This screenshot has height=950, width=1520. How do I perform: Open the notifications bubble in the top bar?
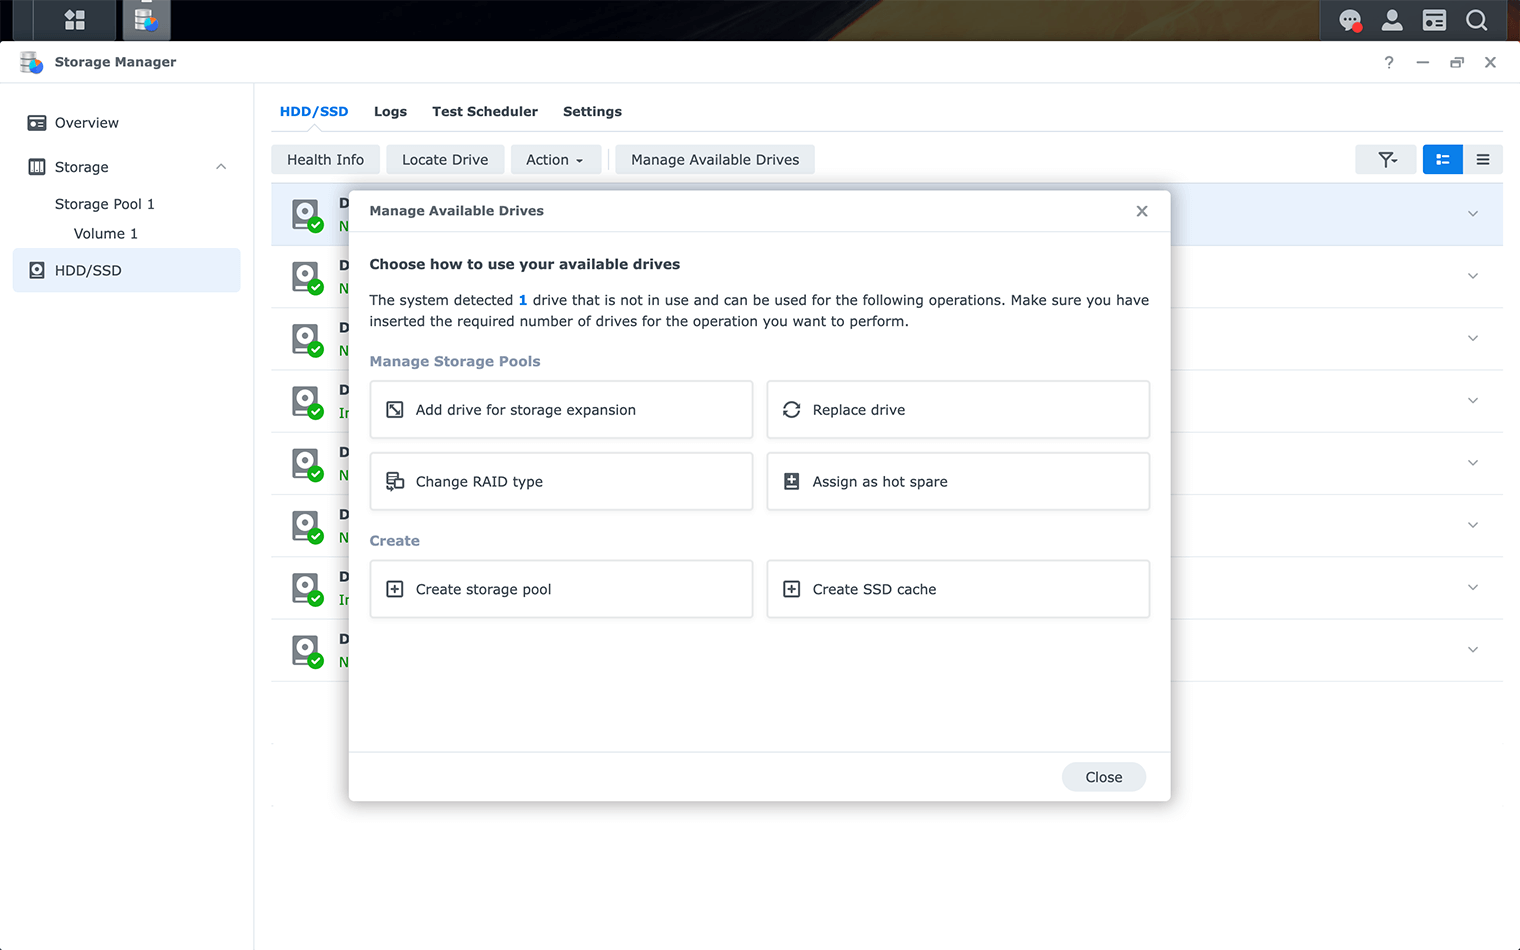pyautogui.click(x=1350, y=20)
